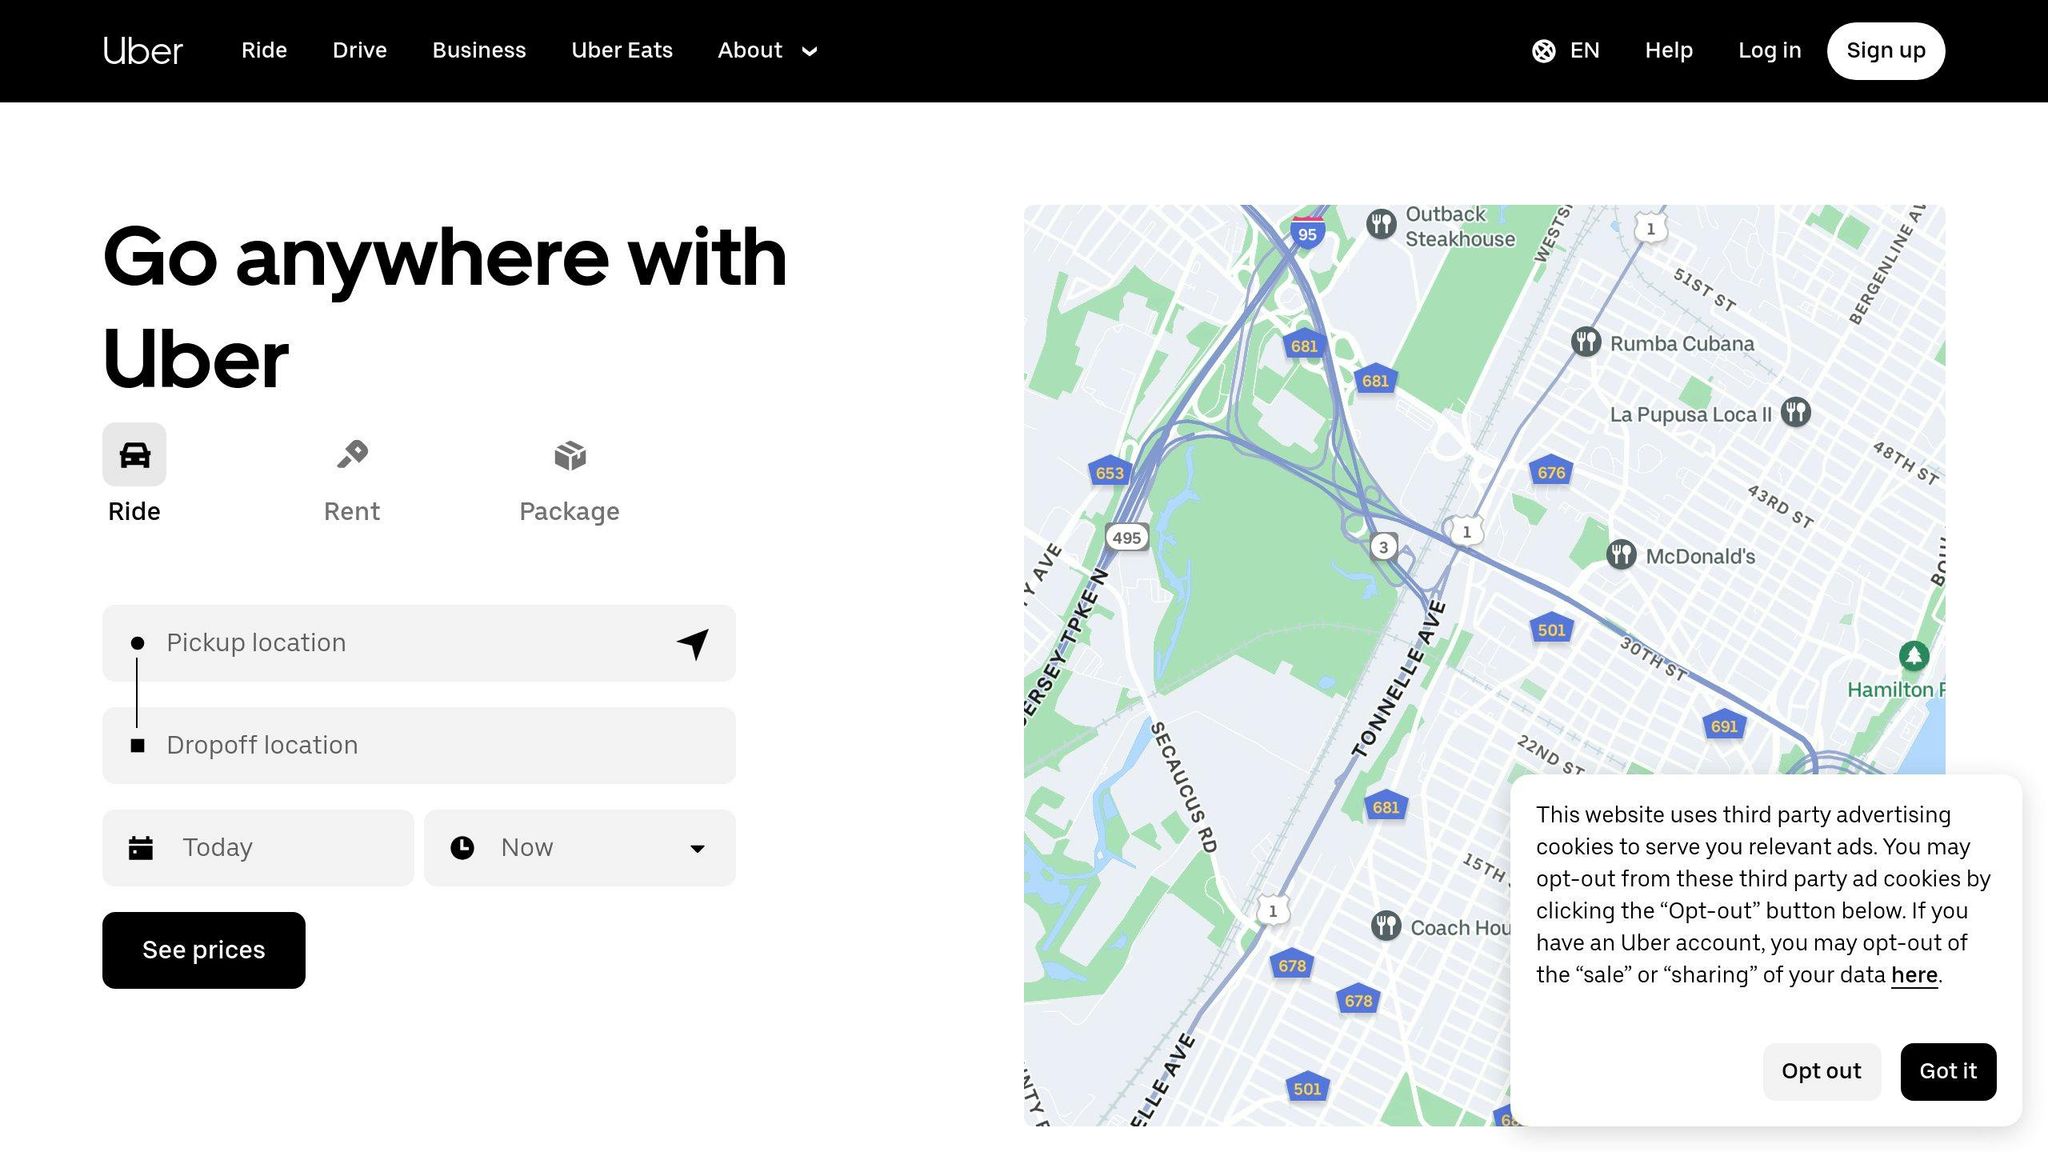This screenshot has height=1152, width=2048.
Task: Use current location arrow icon
Action: click(x=693, y=643)
